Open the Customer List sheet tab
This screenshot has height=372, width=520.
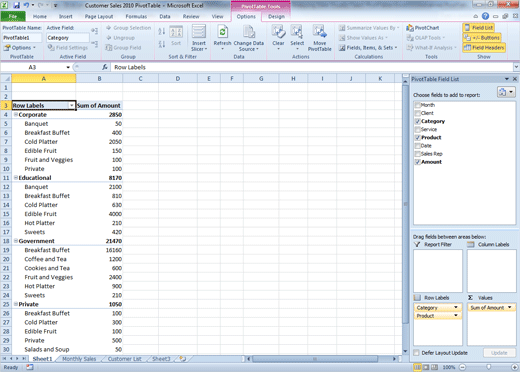[x=124, y=359]
